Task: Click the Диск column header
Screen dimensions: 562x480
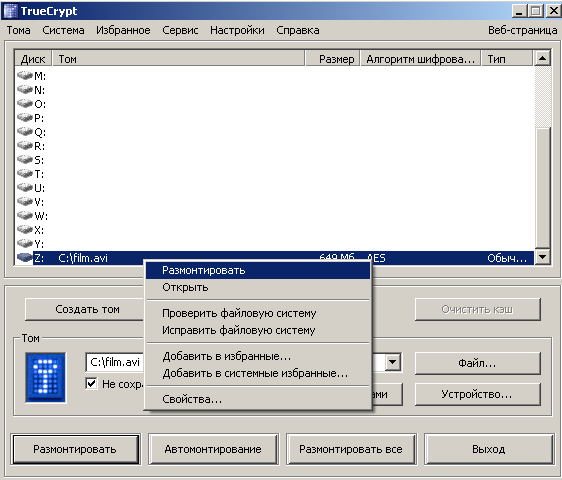Action: 33,59
